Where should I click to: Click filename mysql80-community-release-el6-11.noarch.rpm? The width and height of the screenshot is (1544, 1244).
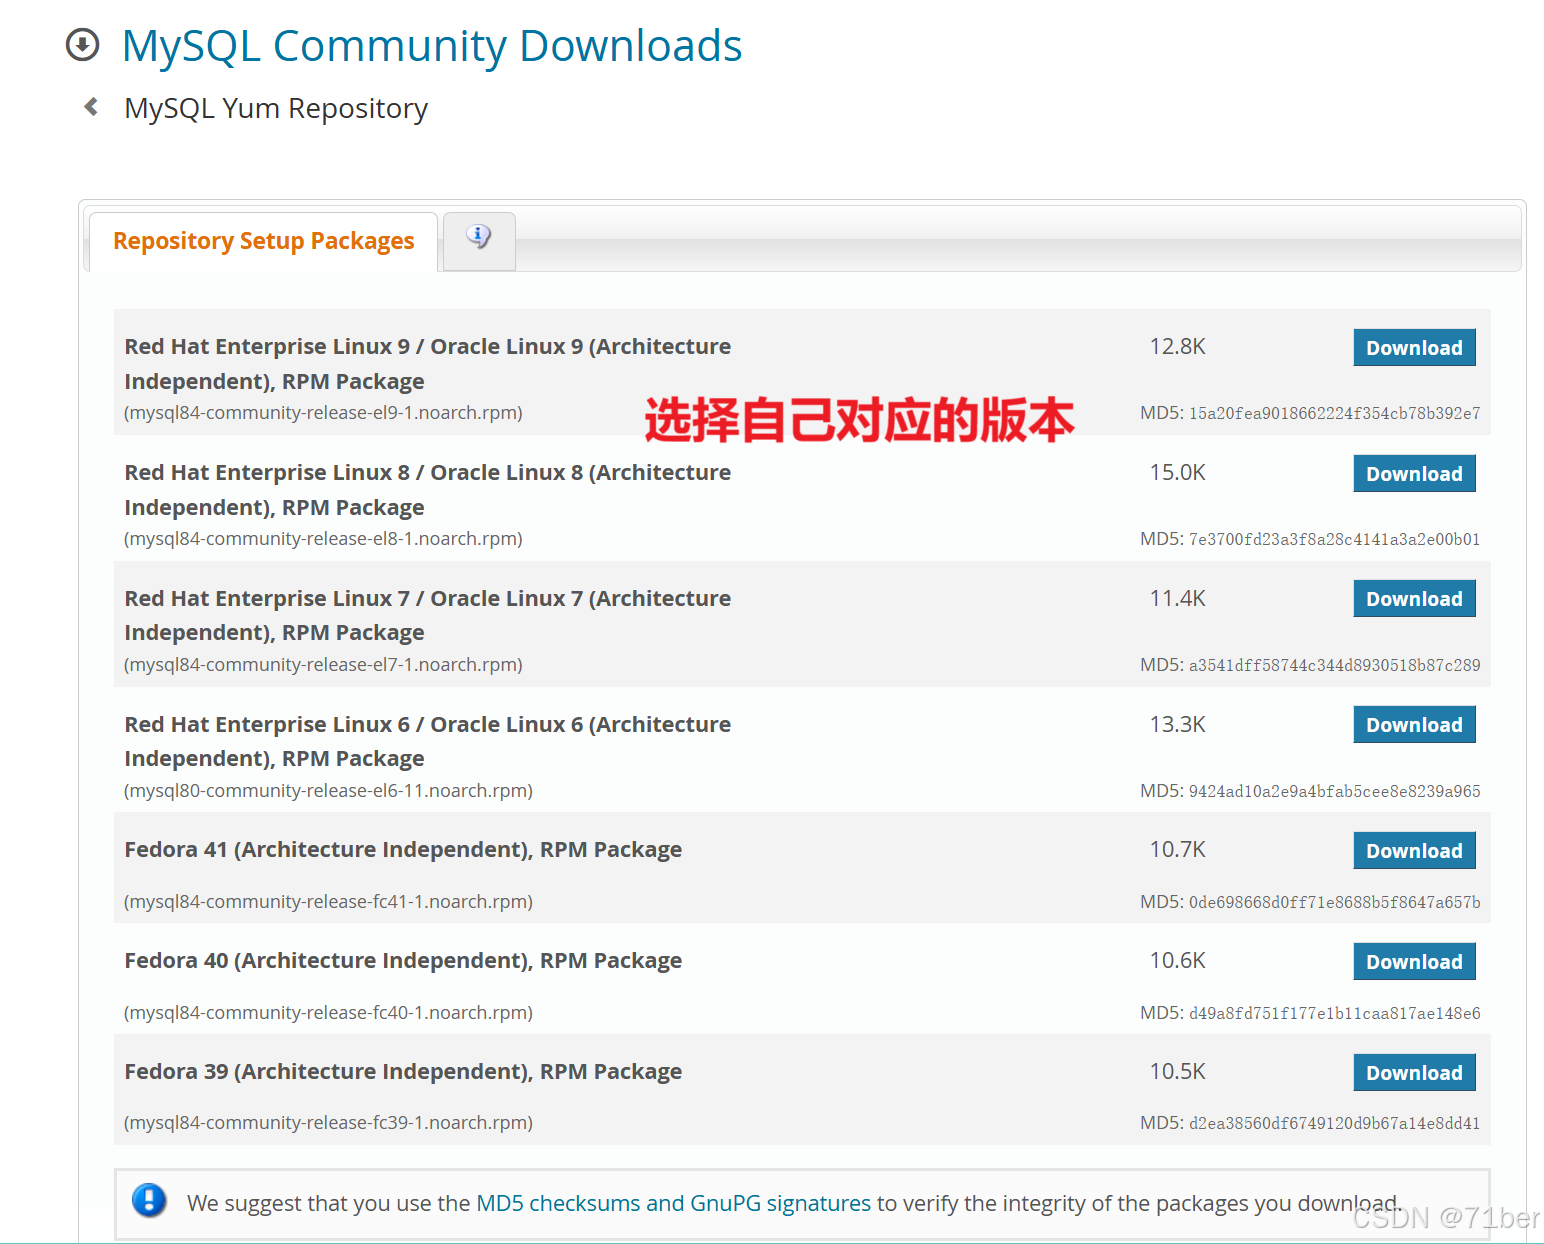point(328,791)
